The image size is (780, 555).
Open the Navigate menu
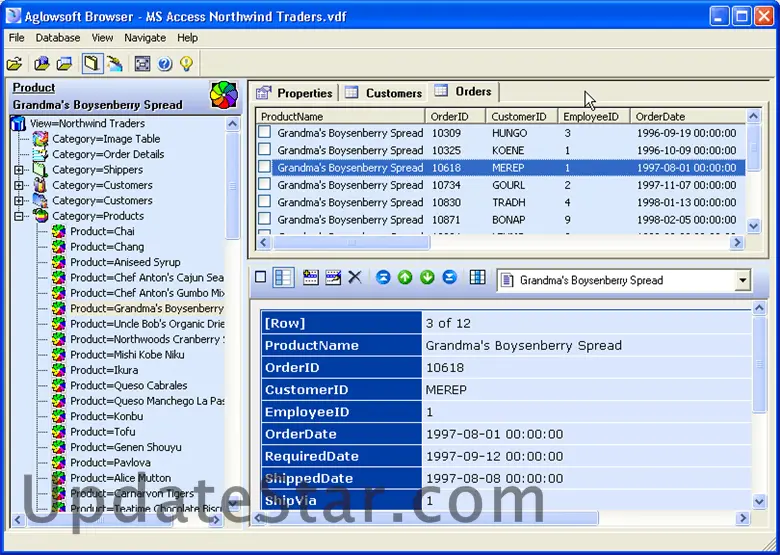point(145,38)
